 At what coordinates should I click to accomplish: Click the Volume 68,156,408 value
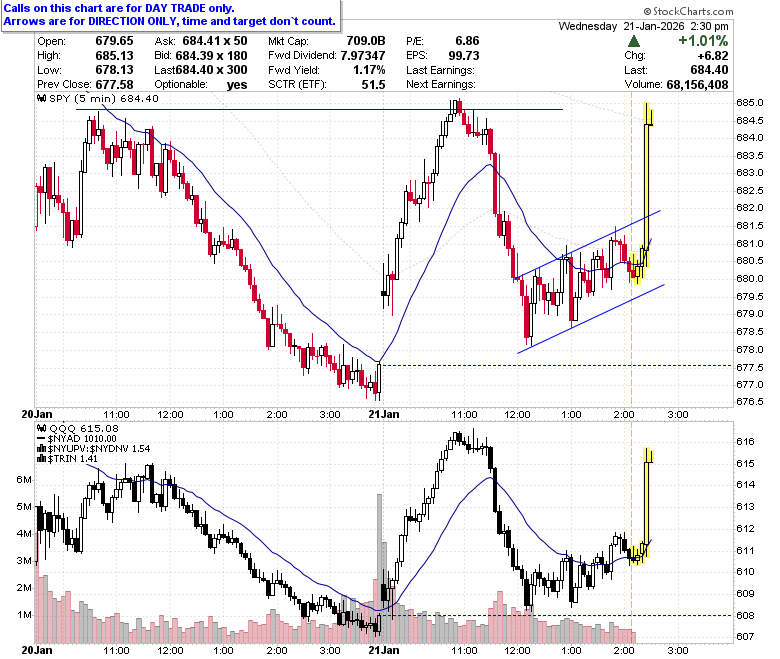coord(697,85)
